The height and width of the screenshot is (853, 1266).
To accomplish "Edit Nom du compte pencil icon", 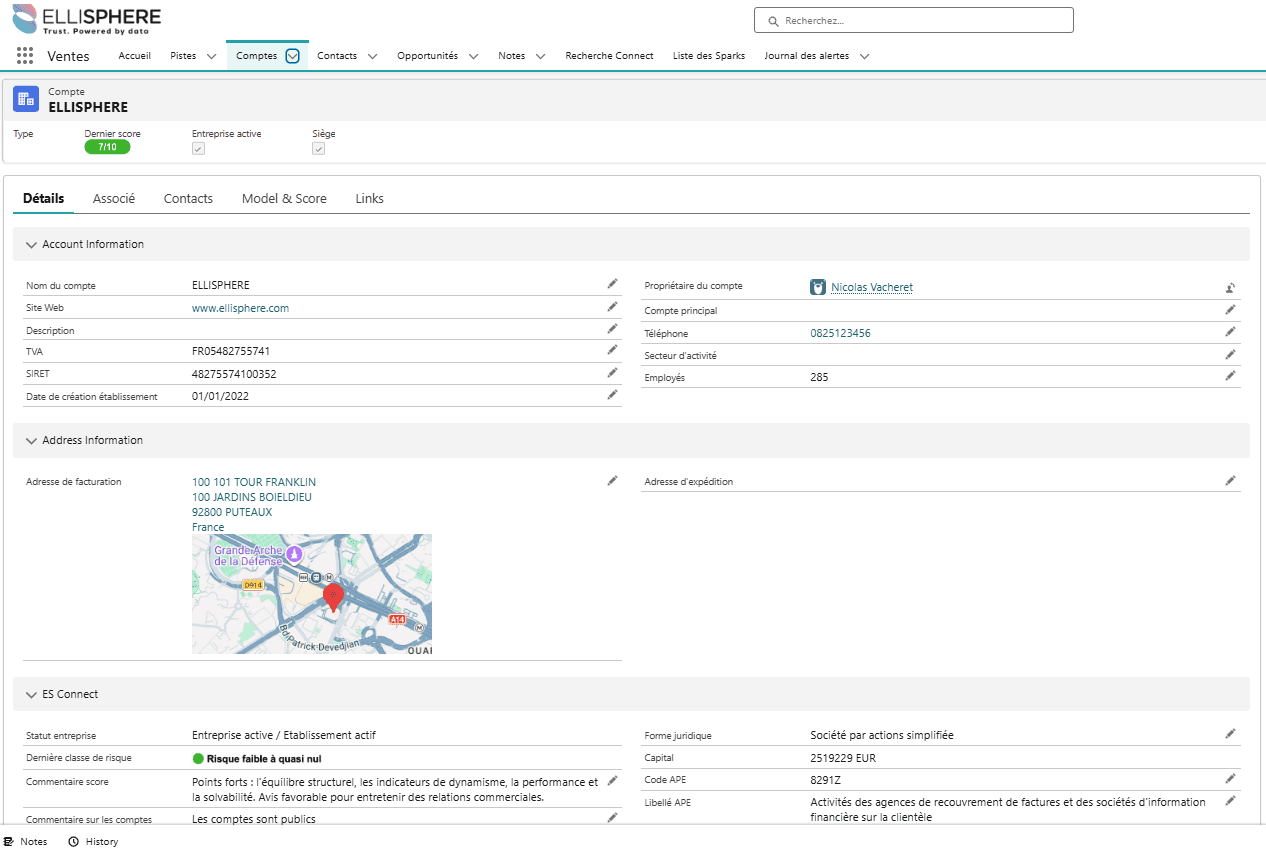I will click(612, 284).
